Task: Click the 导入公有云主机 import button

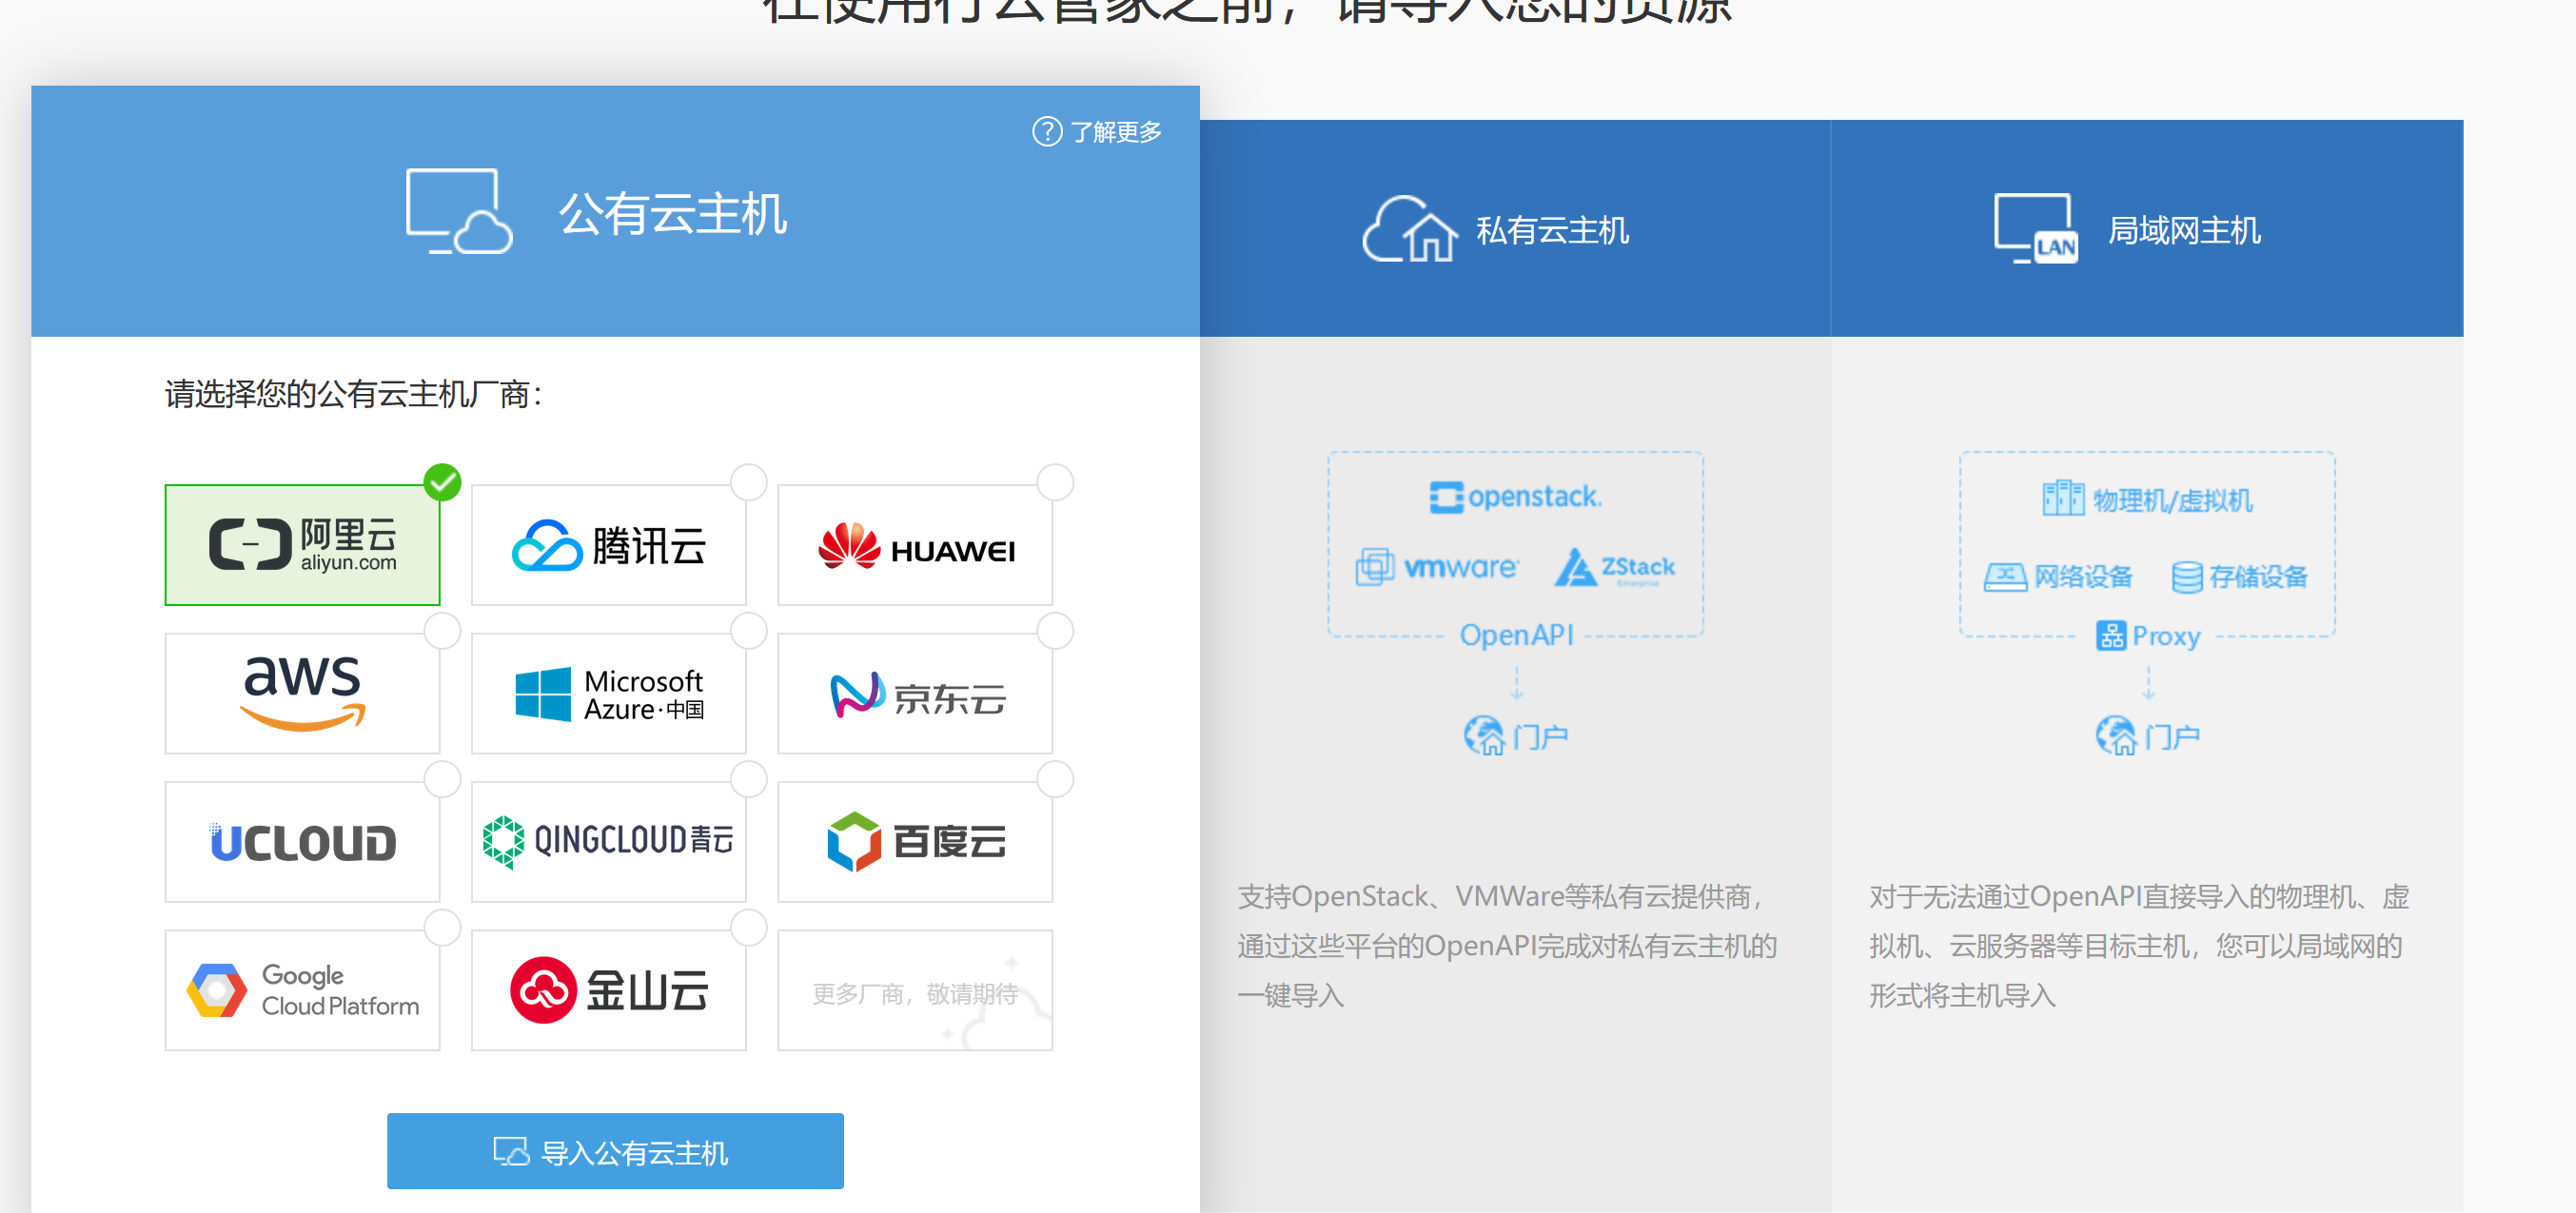Action: [615, 1151]
